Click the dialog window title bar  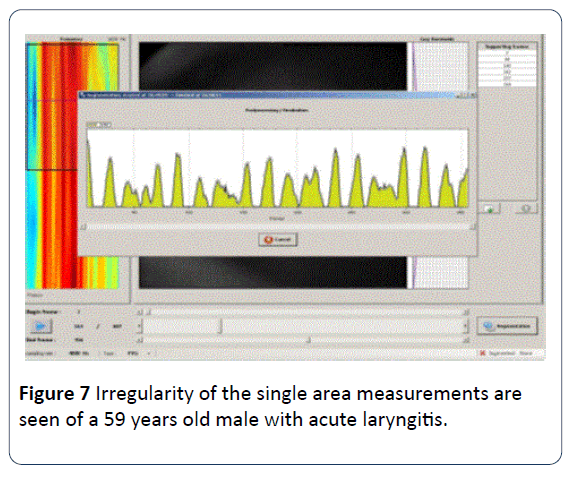coord(277,95)
